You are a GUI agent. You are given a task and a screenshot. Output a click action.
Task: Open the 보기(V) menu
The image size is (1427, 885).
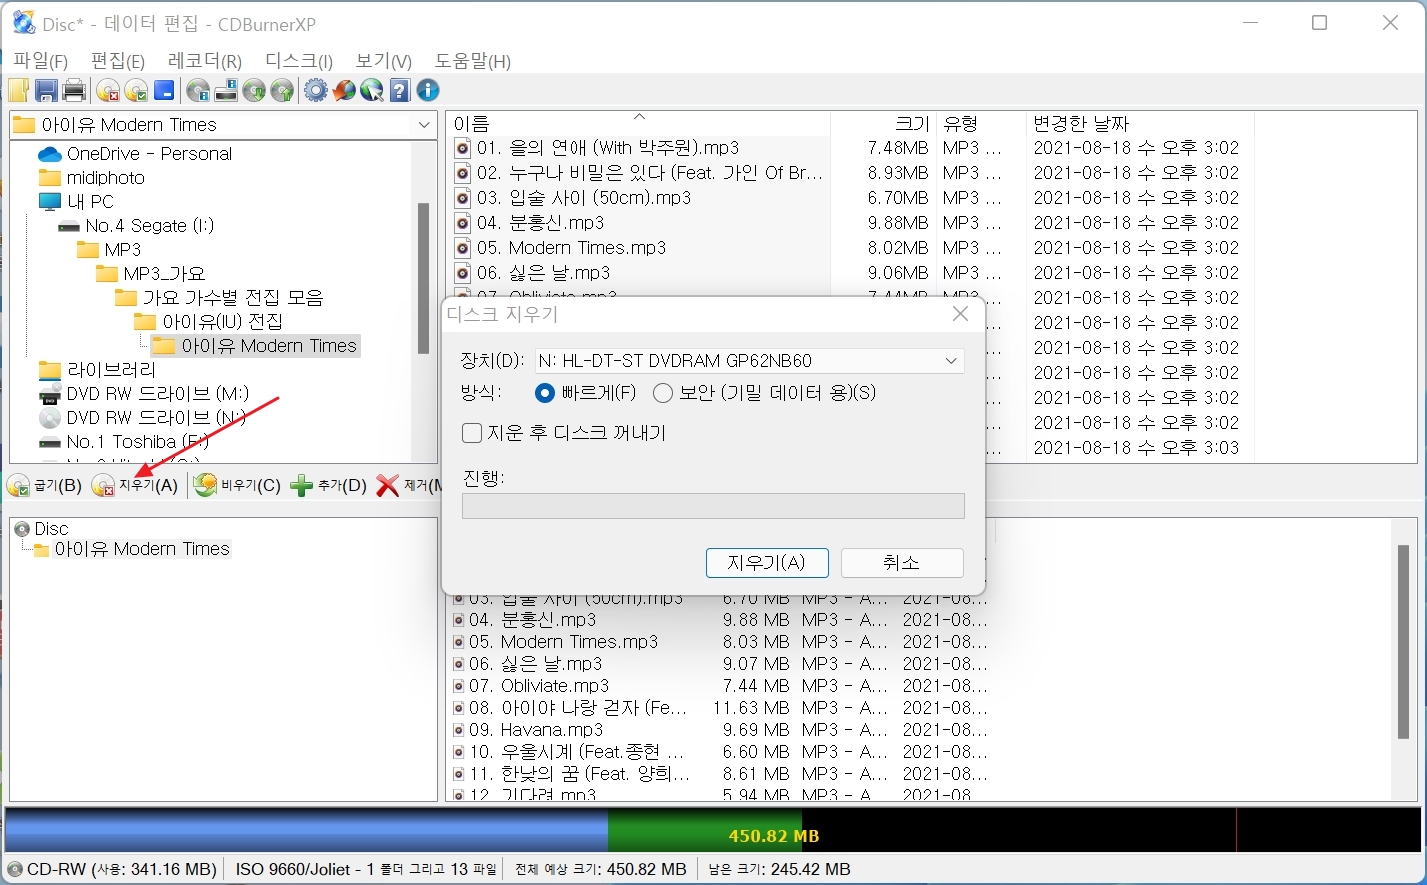coord(384,61)
